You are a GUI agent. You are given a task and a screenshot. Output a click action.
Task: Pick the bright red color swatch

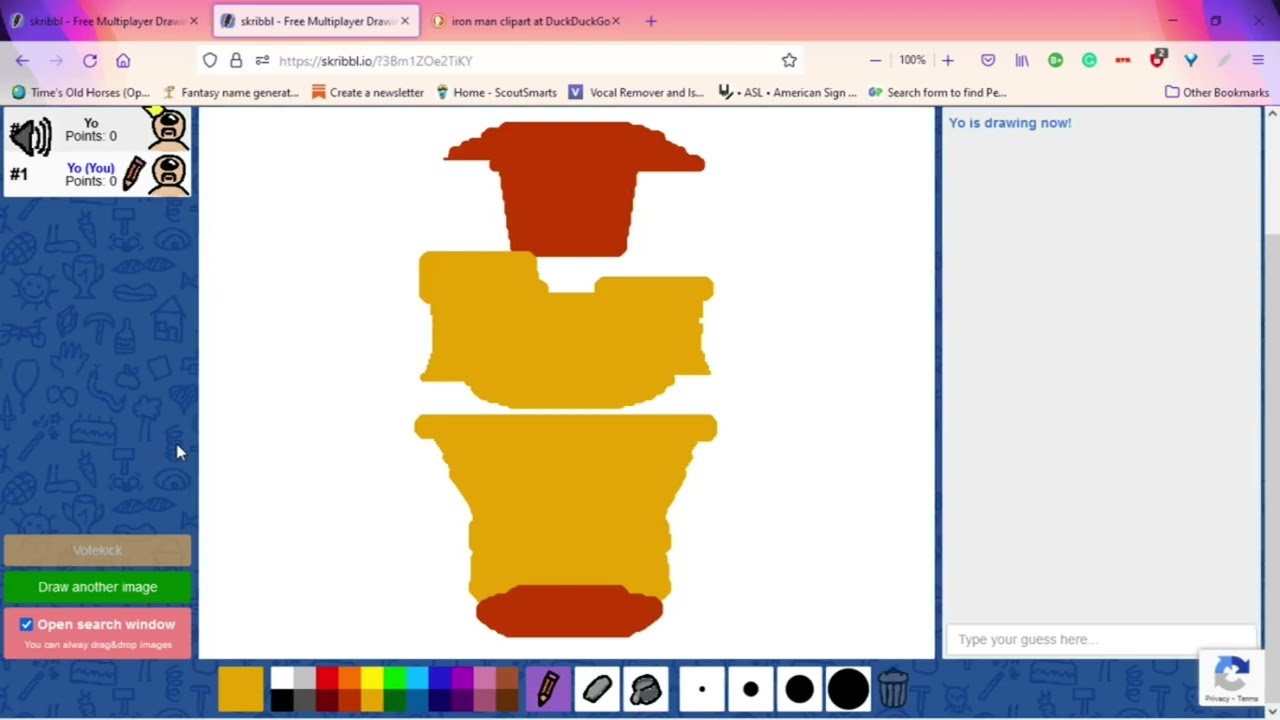327,678
